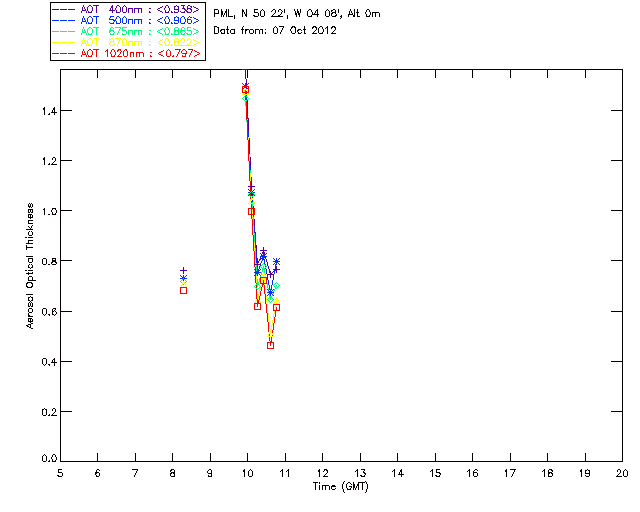Screen dimensions: 640x512
Task: Select the AOT 500nm legend entry
Action: point(127,20)
